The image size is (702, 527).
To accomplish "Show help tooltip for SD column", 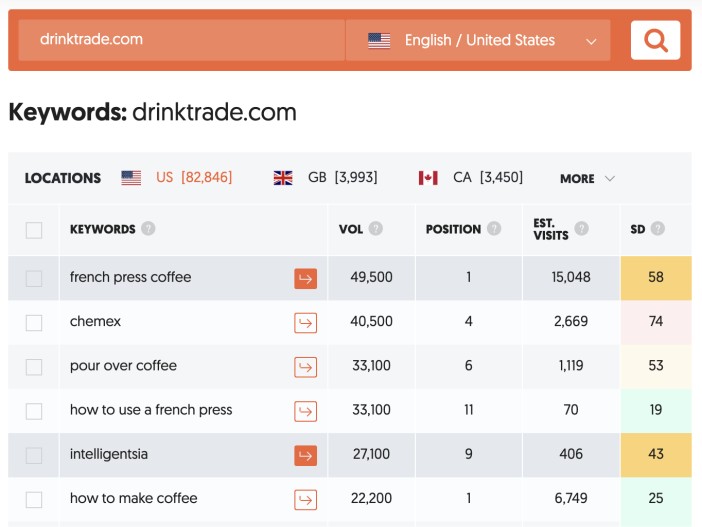I will 657,229.
